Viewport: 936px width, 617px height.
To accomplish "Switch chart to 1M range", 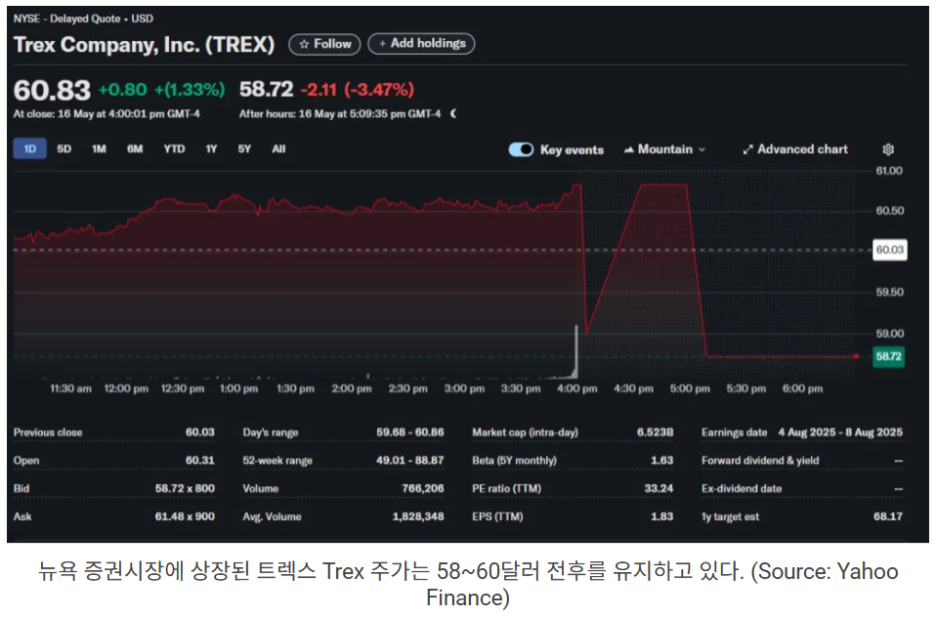I will (x=99, y=149).
